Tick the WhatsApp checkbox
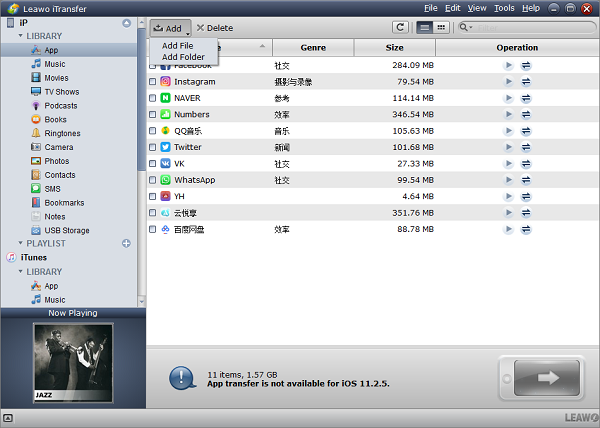The width and height of the screenshot is (600, 428). 152,180
